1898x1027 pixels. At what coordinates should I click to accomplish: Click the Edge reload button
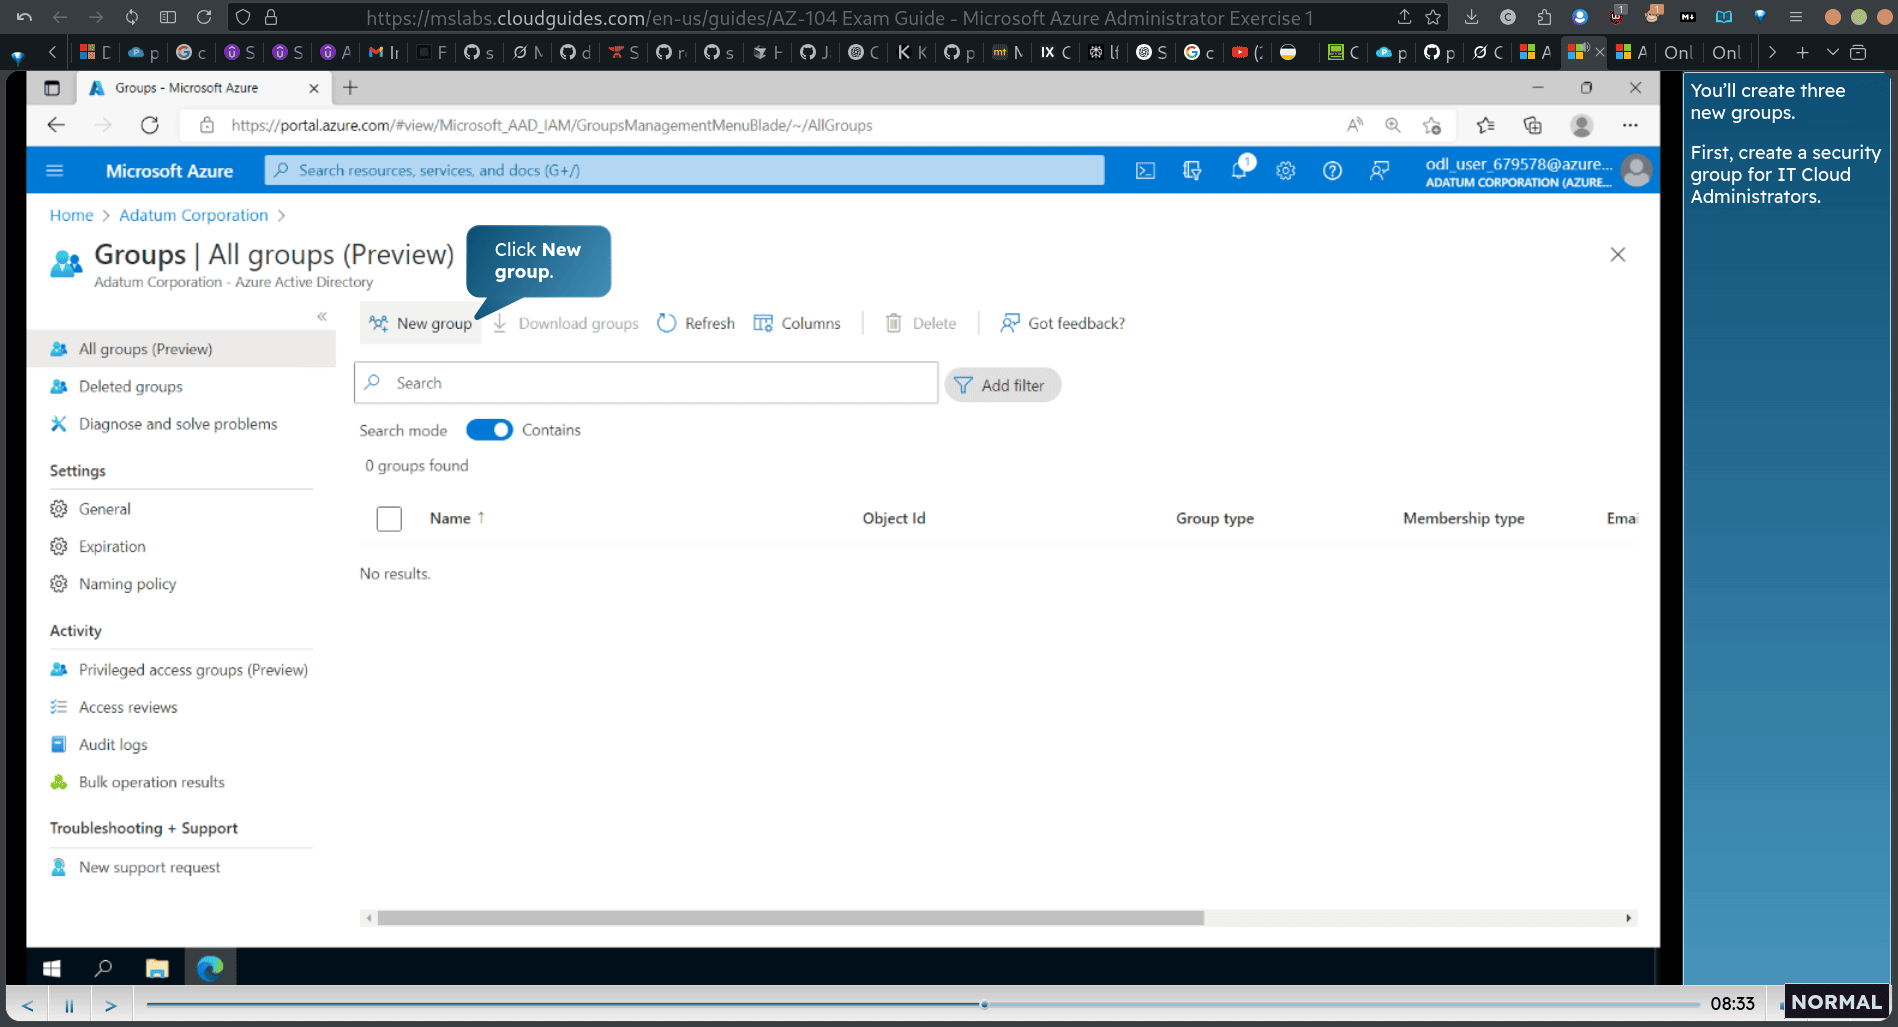[x=150, y=125]
